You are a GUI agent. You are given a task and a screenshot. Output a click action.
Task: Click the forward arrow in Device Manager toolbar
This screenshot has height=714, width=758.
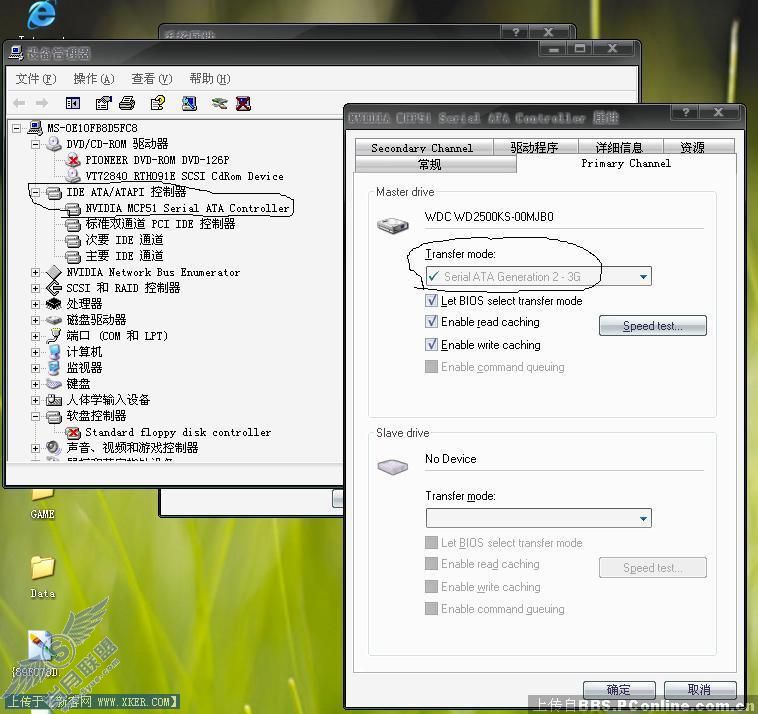[x=42, y=103]
